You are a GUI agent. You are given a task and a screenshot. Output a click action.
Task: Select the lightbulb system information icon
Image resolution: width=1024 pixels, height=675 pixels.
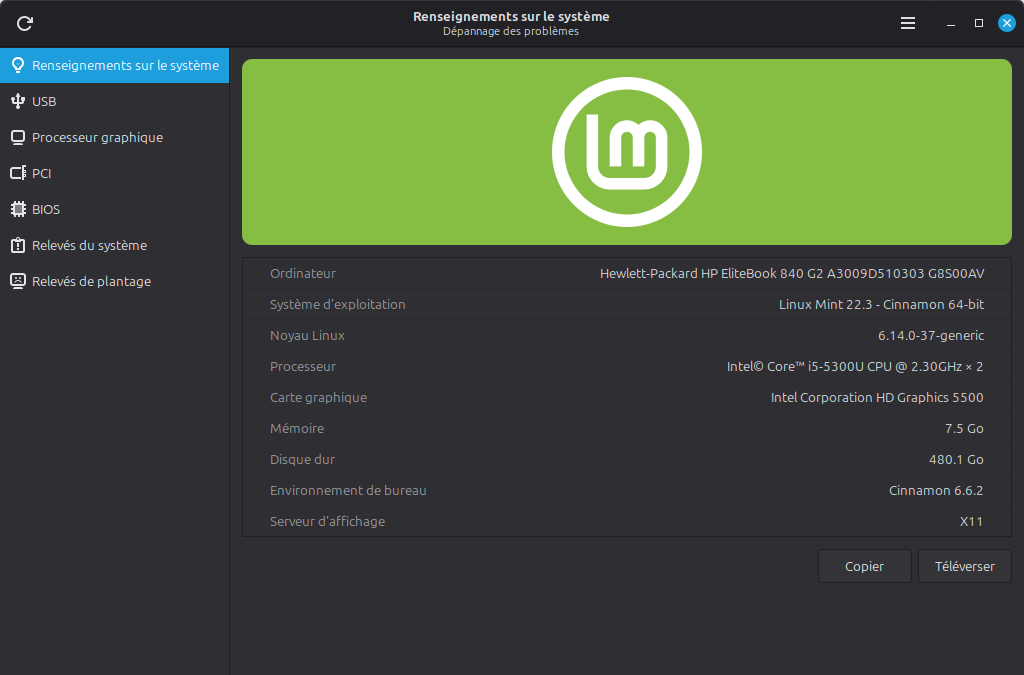17,65
